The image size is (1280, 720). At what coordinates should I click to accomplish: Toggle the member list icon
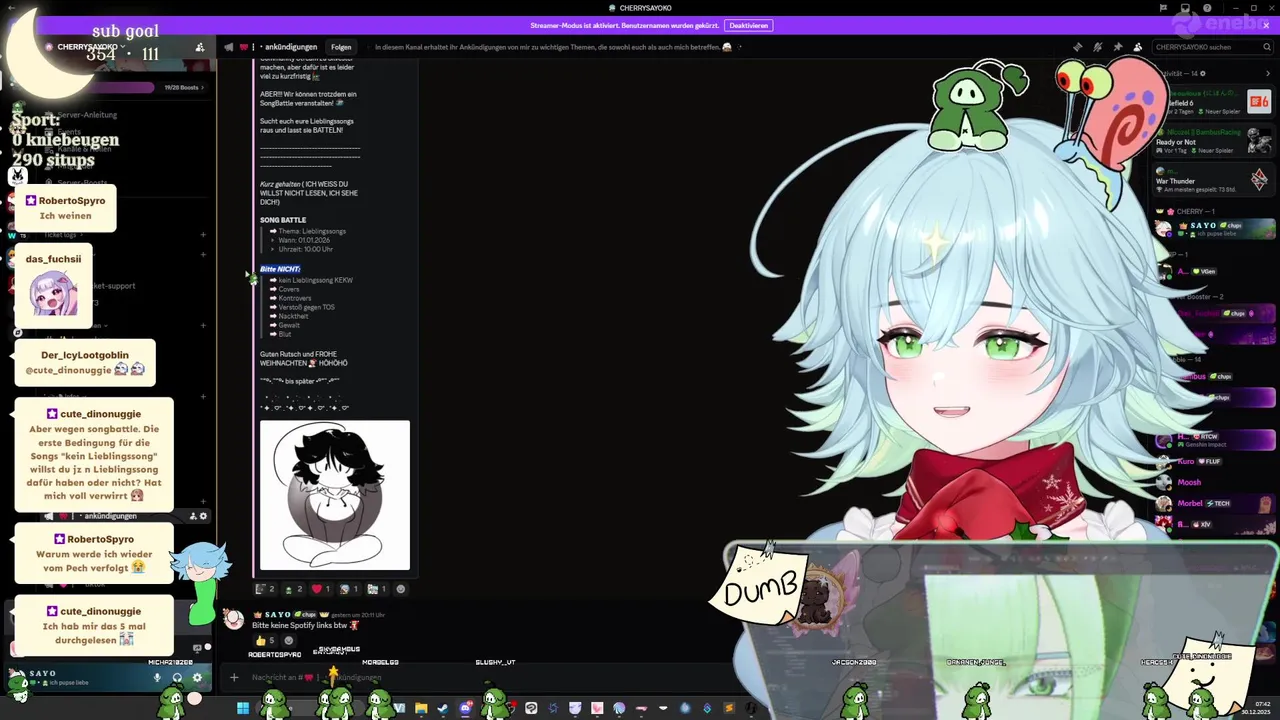[1137, 47]
